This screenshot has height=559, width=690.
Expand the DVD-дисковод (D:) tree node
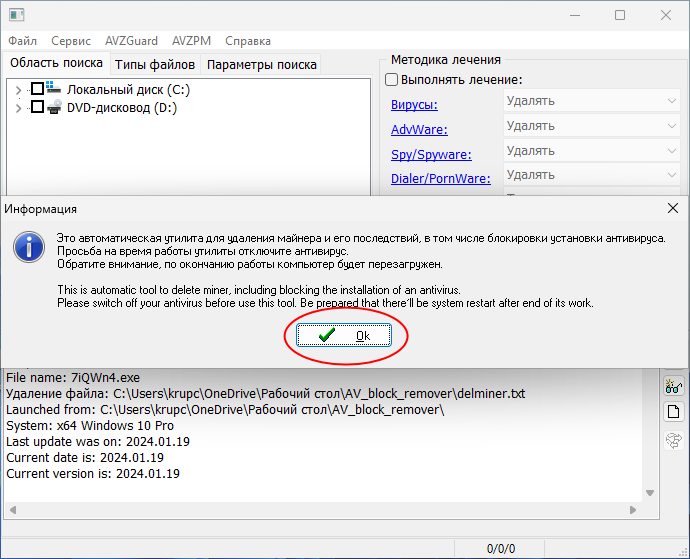(x=18, y=108)
